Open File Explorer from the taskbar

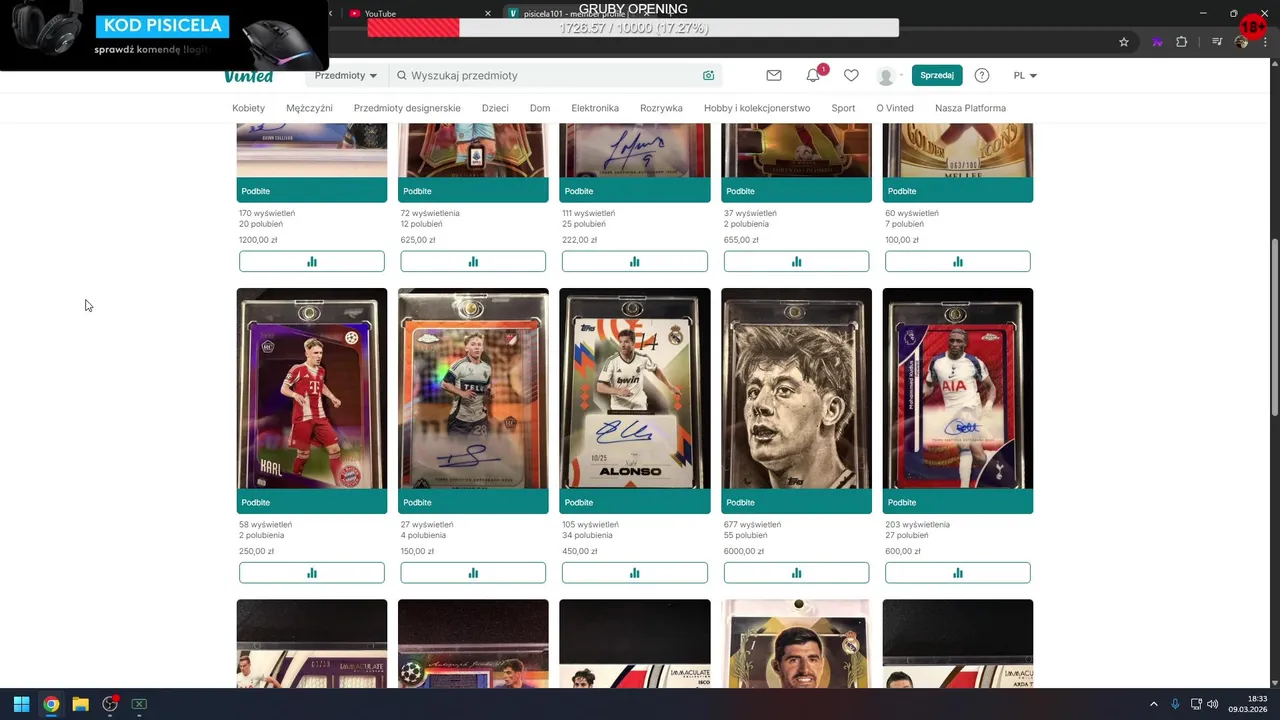tap(80, 704)
